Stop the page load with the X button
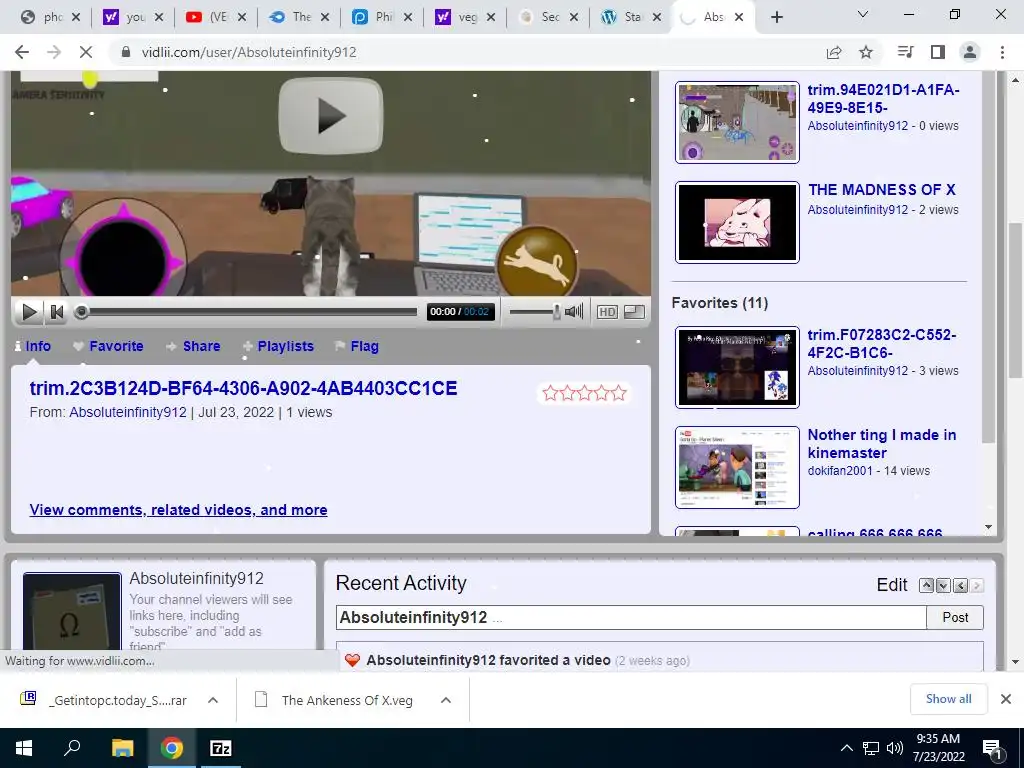The width and height of the screenshot is (1024, 768). pos(86,52)
